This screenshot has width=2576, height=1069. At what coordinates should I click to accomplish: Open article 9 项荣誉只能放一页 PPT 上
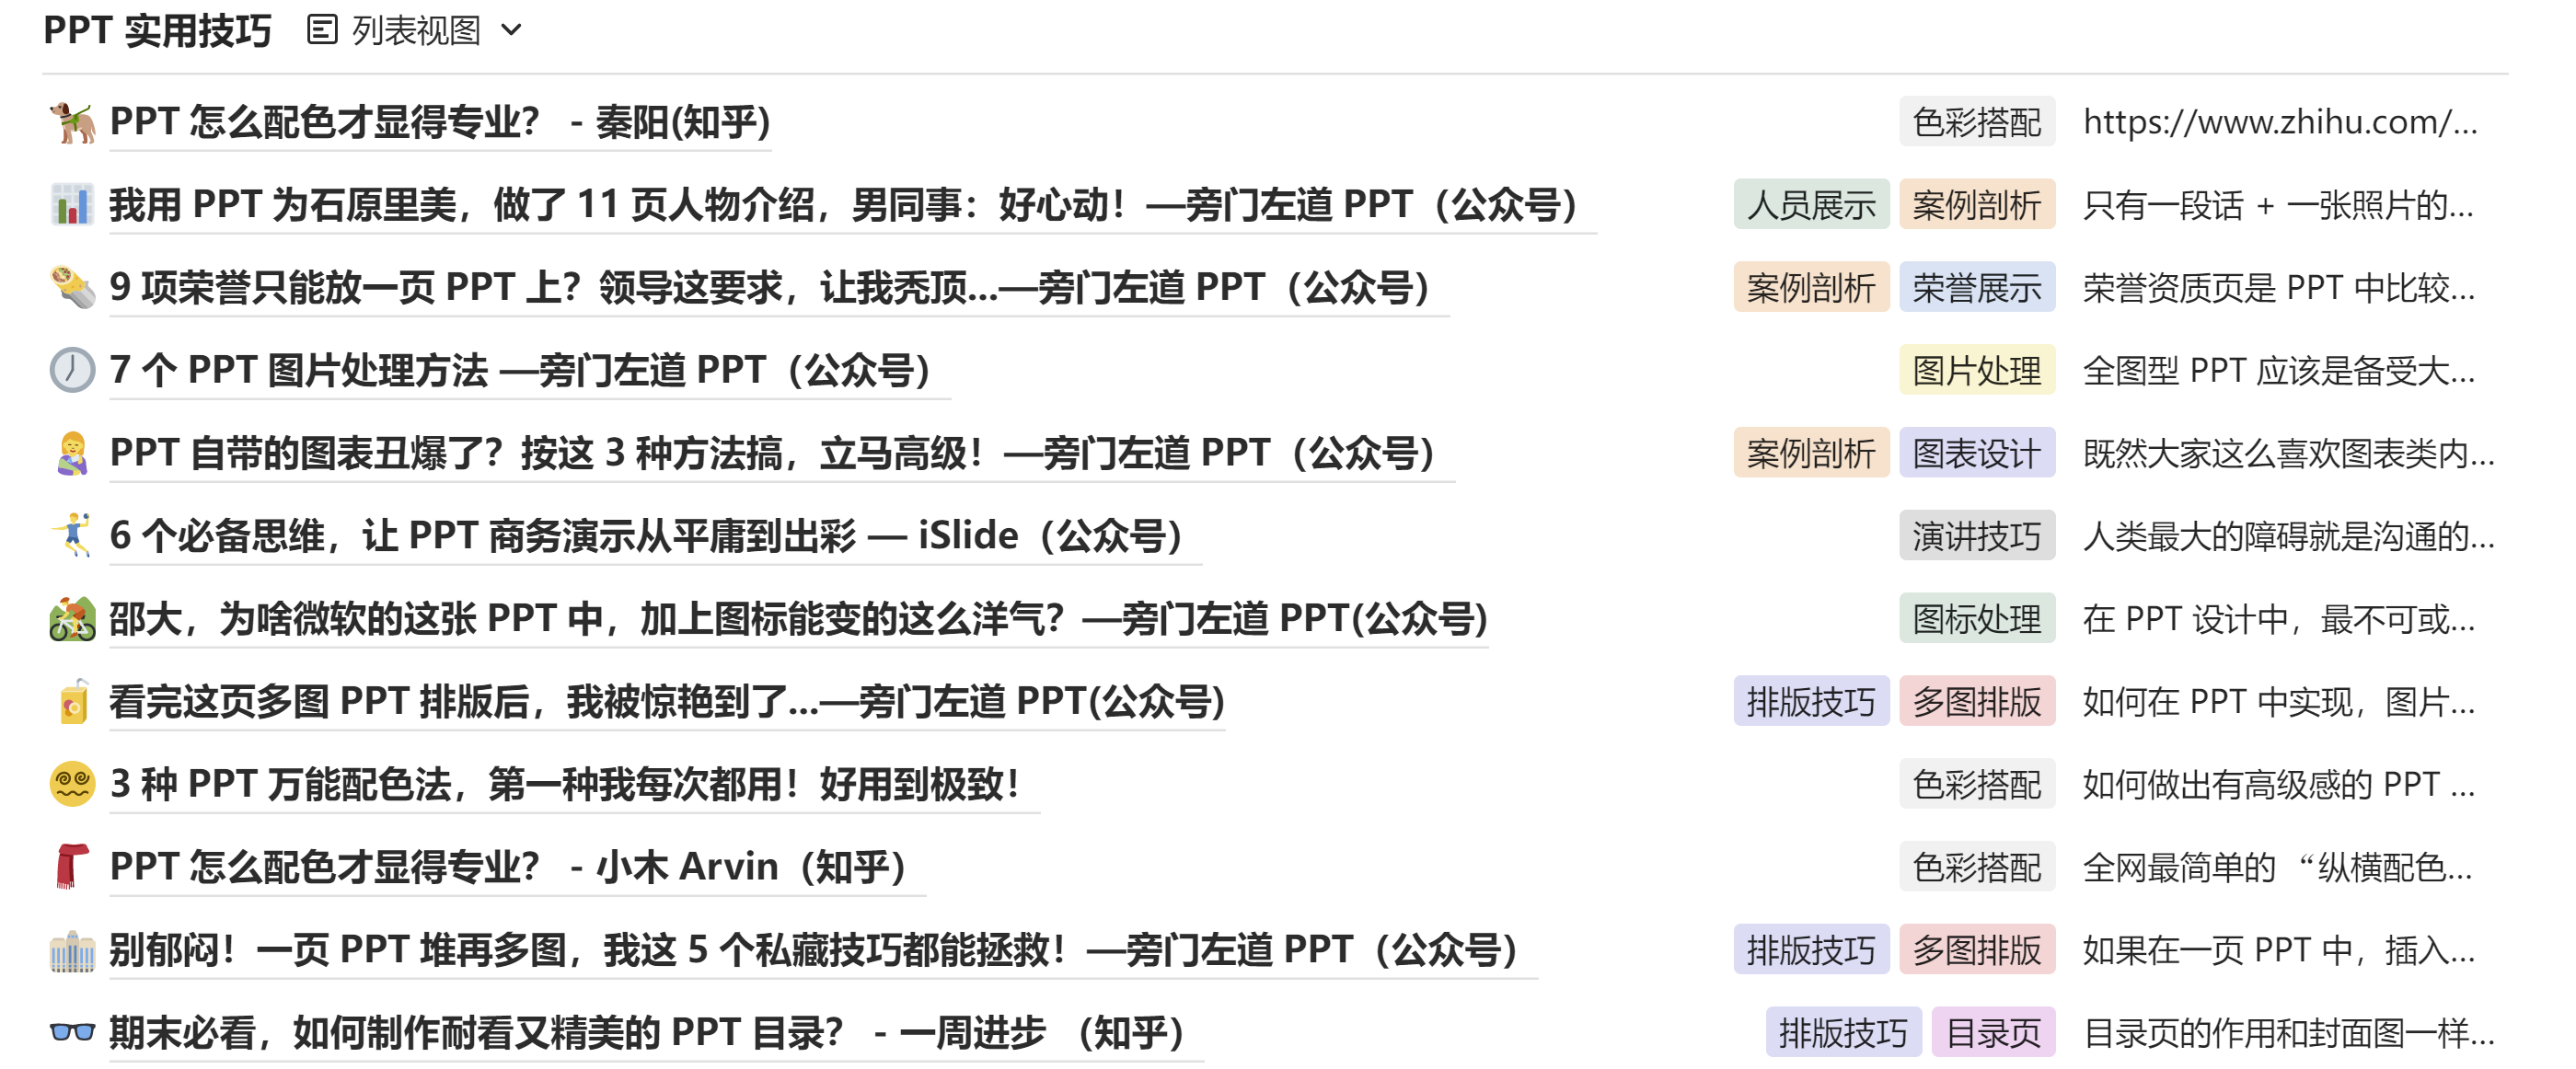pos(769,288)
